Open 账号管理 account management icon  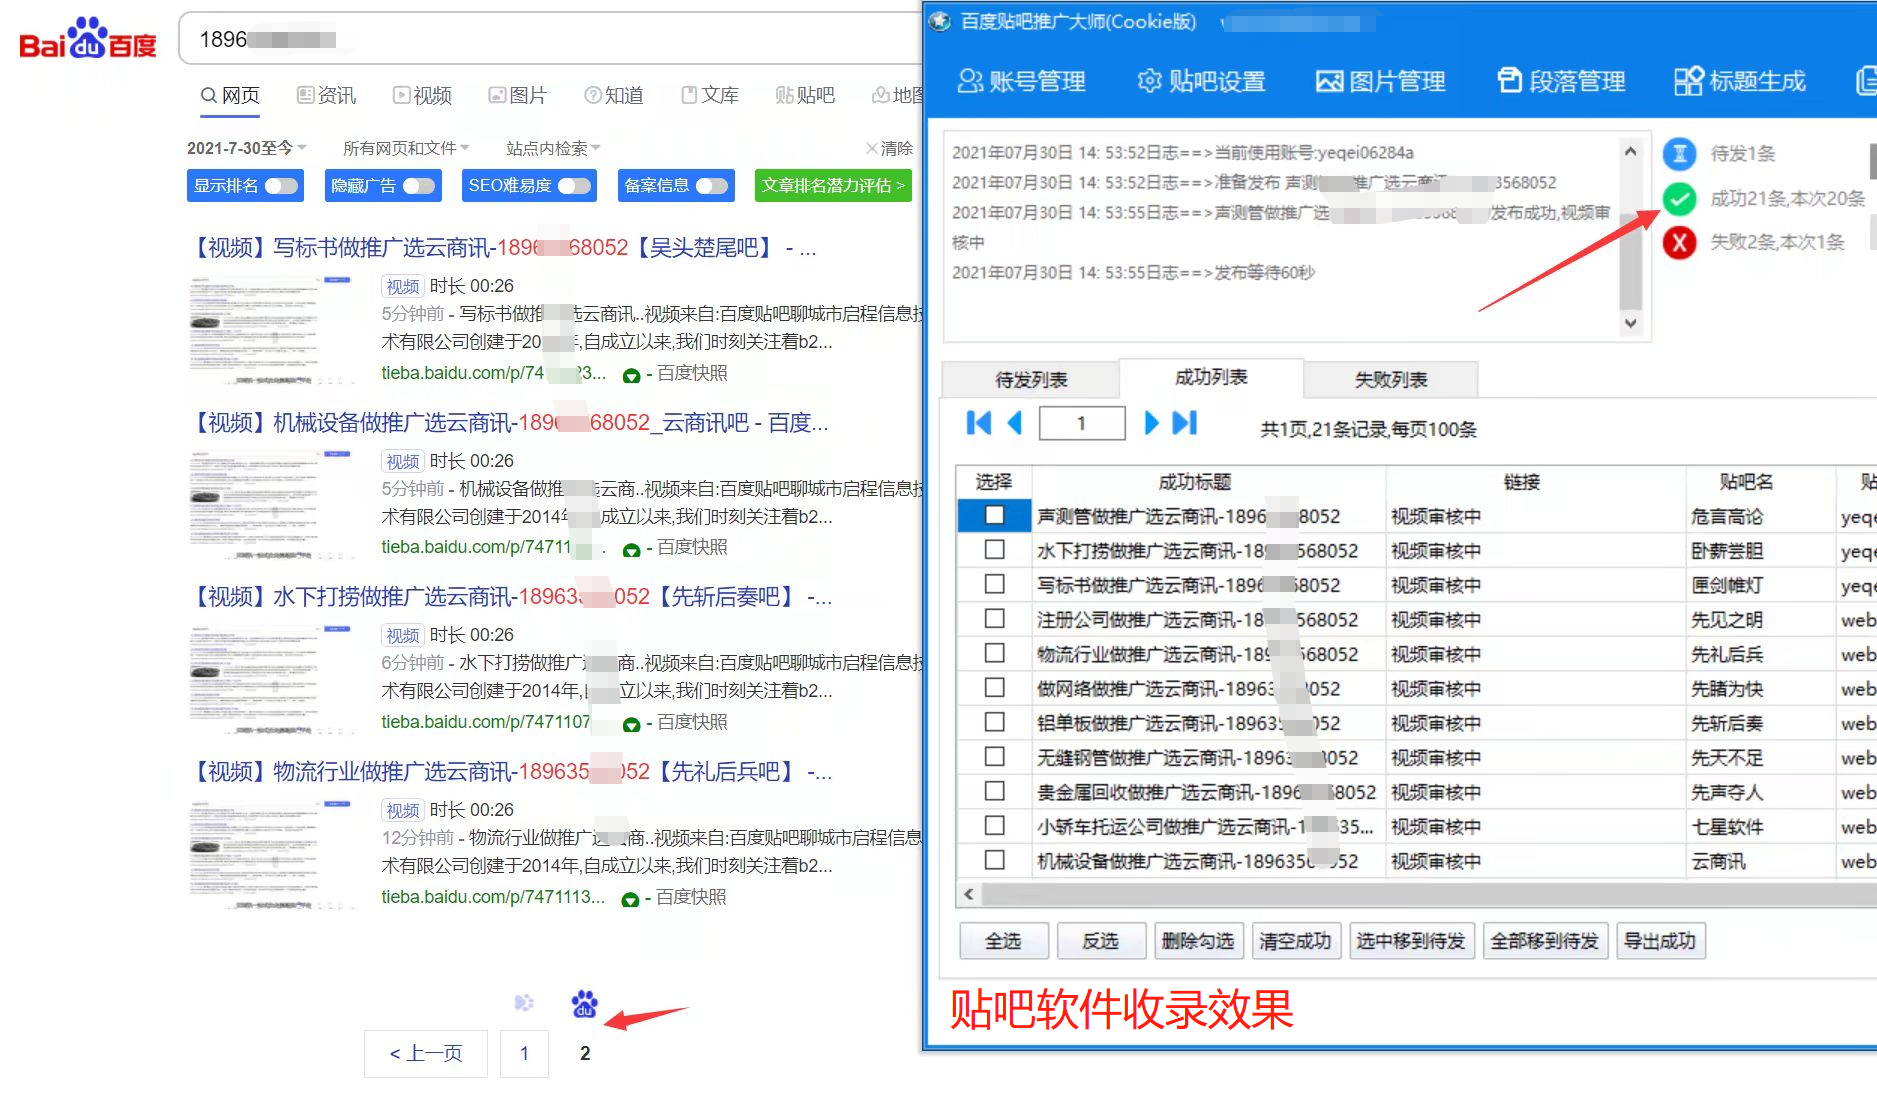coord(970,81)
